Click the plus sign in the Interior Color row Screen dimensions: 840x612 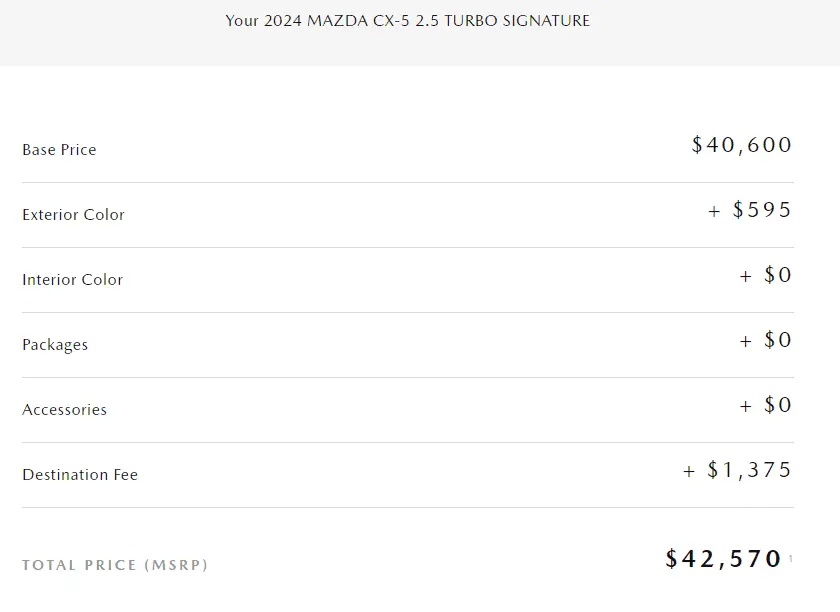click(x=745, y=276)
